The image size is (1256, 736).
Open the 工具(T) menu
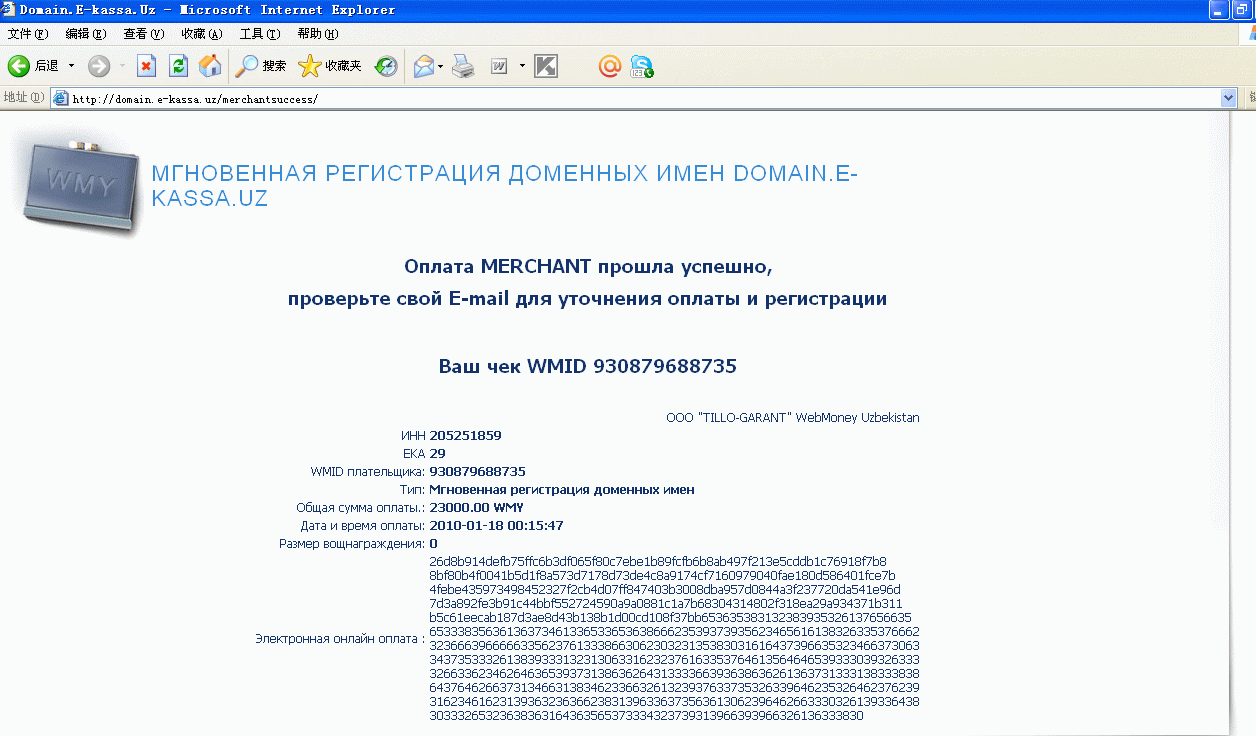pyautogui.click(x=260, y=34)
